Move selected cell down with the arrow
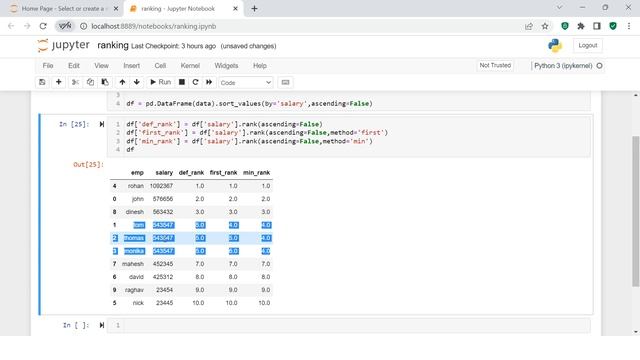This screenshot has width=640, height=360. click(x=137, y=82)
